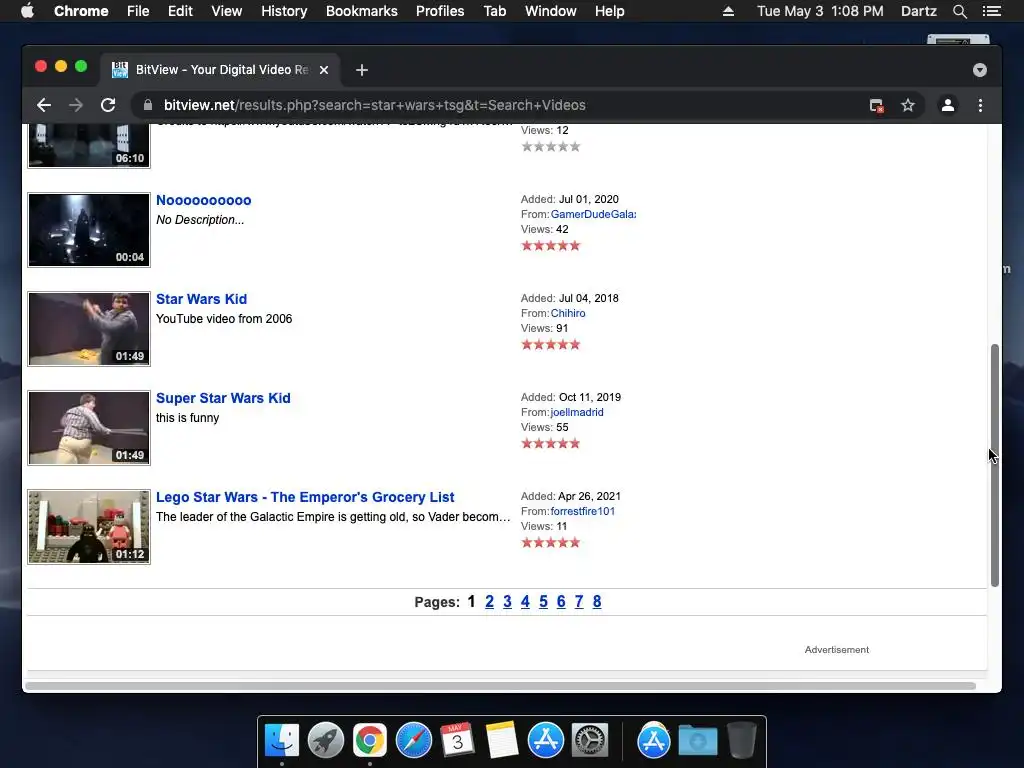
Task: Click the Super Star Wars Kid thumbnail
Action: click(89, 428)
